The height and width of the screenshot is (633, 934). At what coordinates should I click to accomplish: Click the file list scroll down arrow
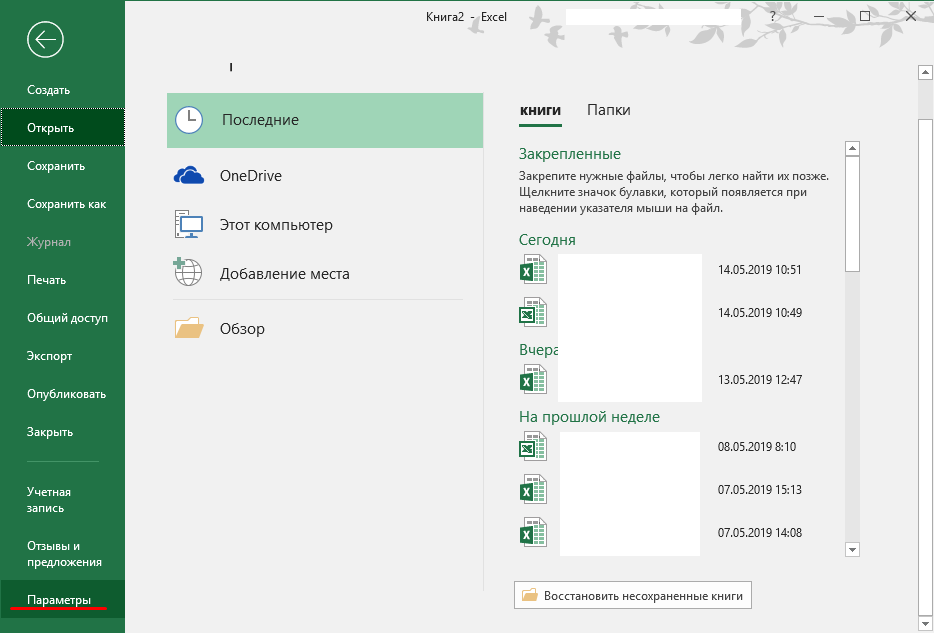click(852, 549)
